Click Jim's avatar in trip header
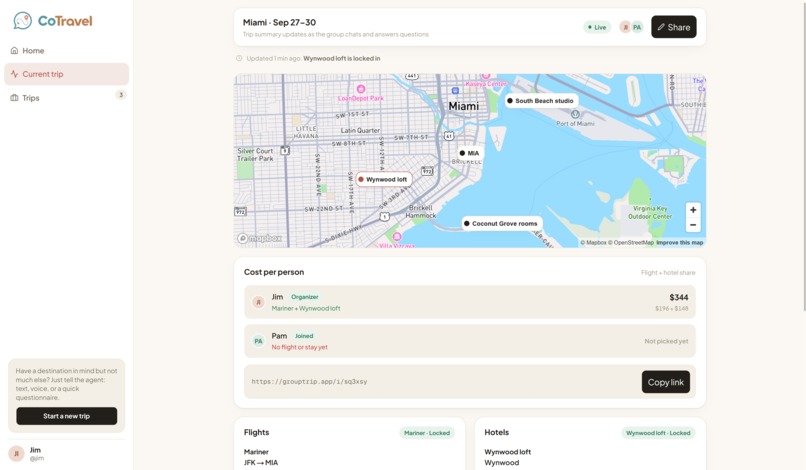Viewport: 806px width, 470px height. pos(625,27)
